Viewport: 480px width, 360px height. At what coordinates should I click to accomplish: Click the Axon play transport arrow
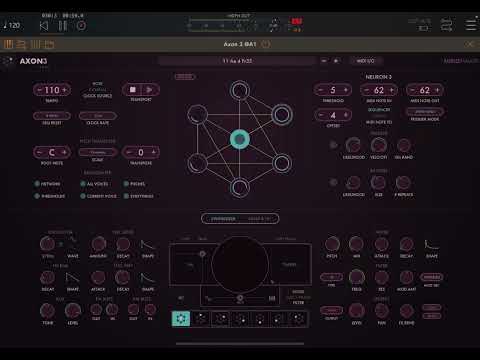pos(150,90)
